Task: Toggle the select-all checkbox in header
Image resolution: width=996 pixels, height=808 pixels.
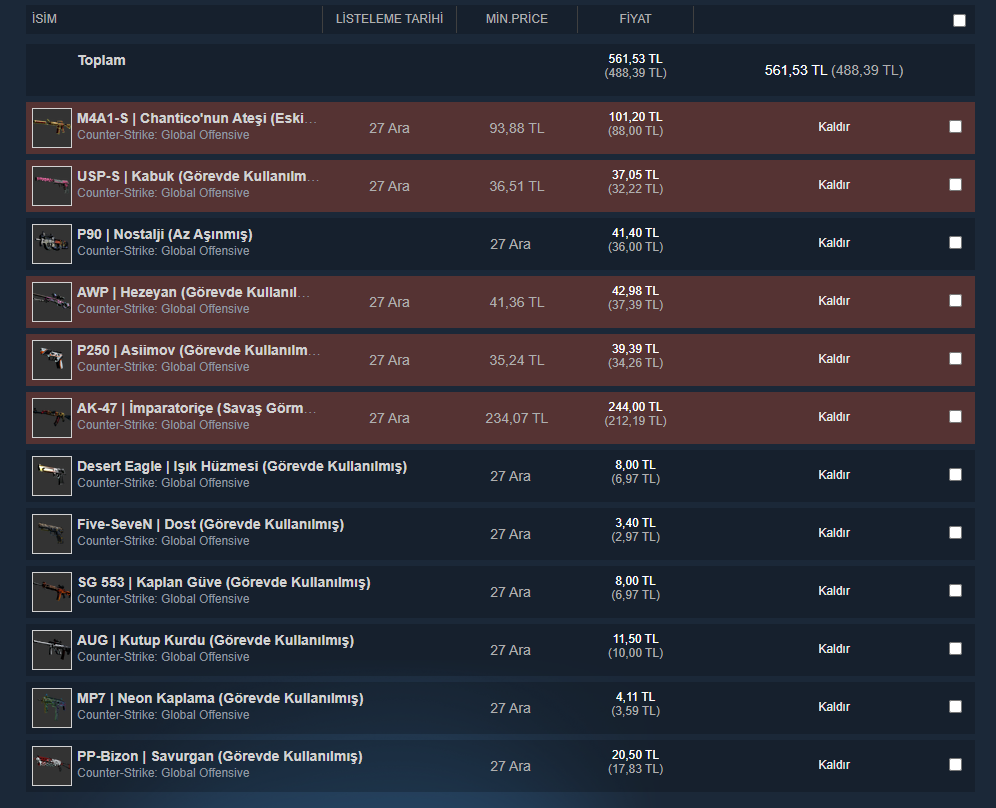Action: click(x=959, y=20)
